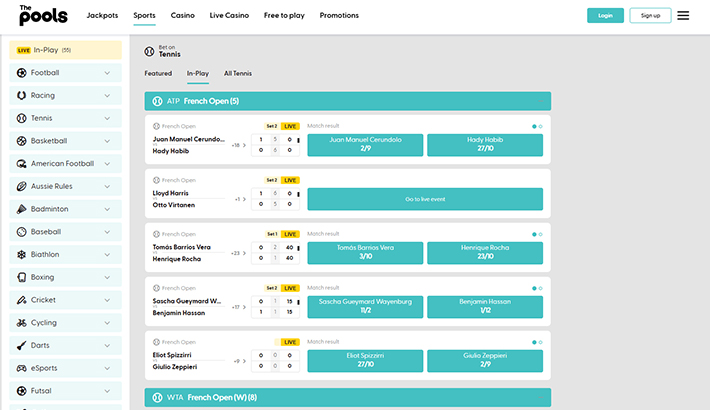Expand the Tennis sidebar chevron
Image resolution: width=710 pixels, height=410 pixels.
click(x=107, y=118)
